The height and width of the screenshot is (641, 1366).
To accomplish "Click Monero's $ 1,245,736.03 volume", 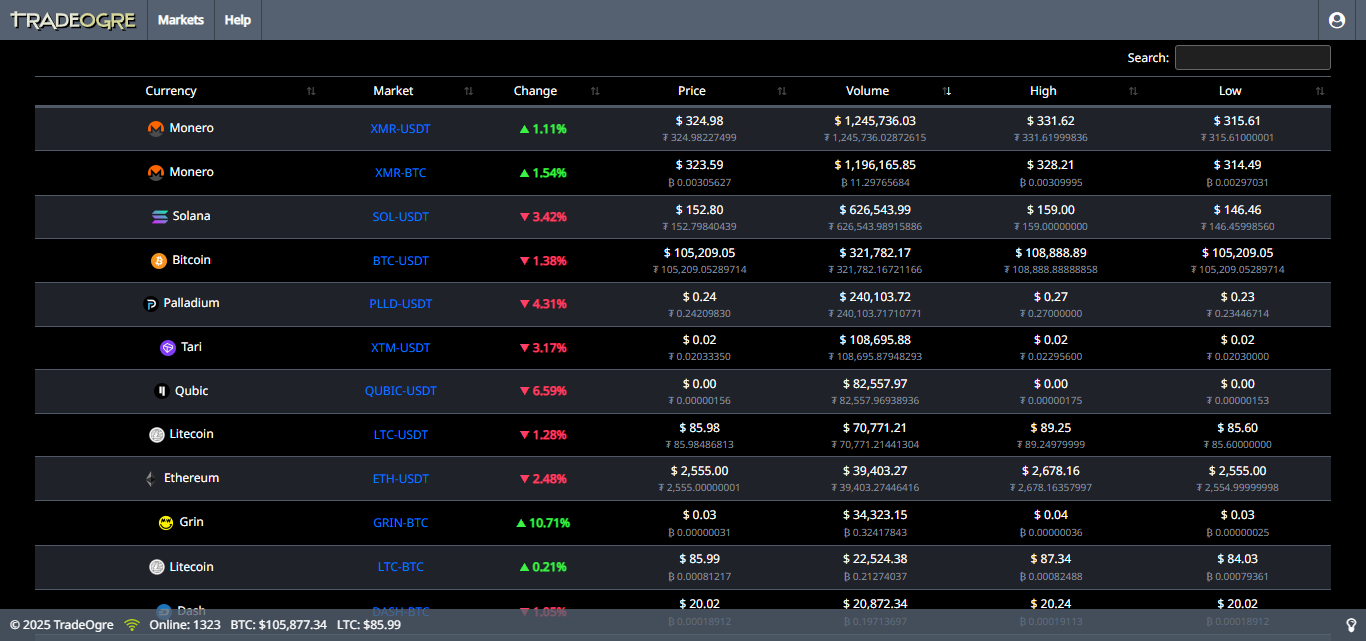I will [875, 121].
